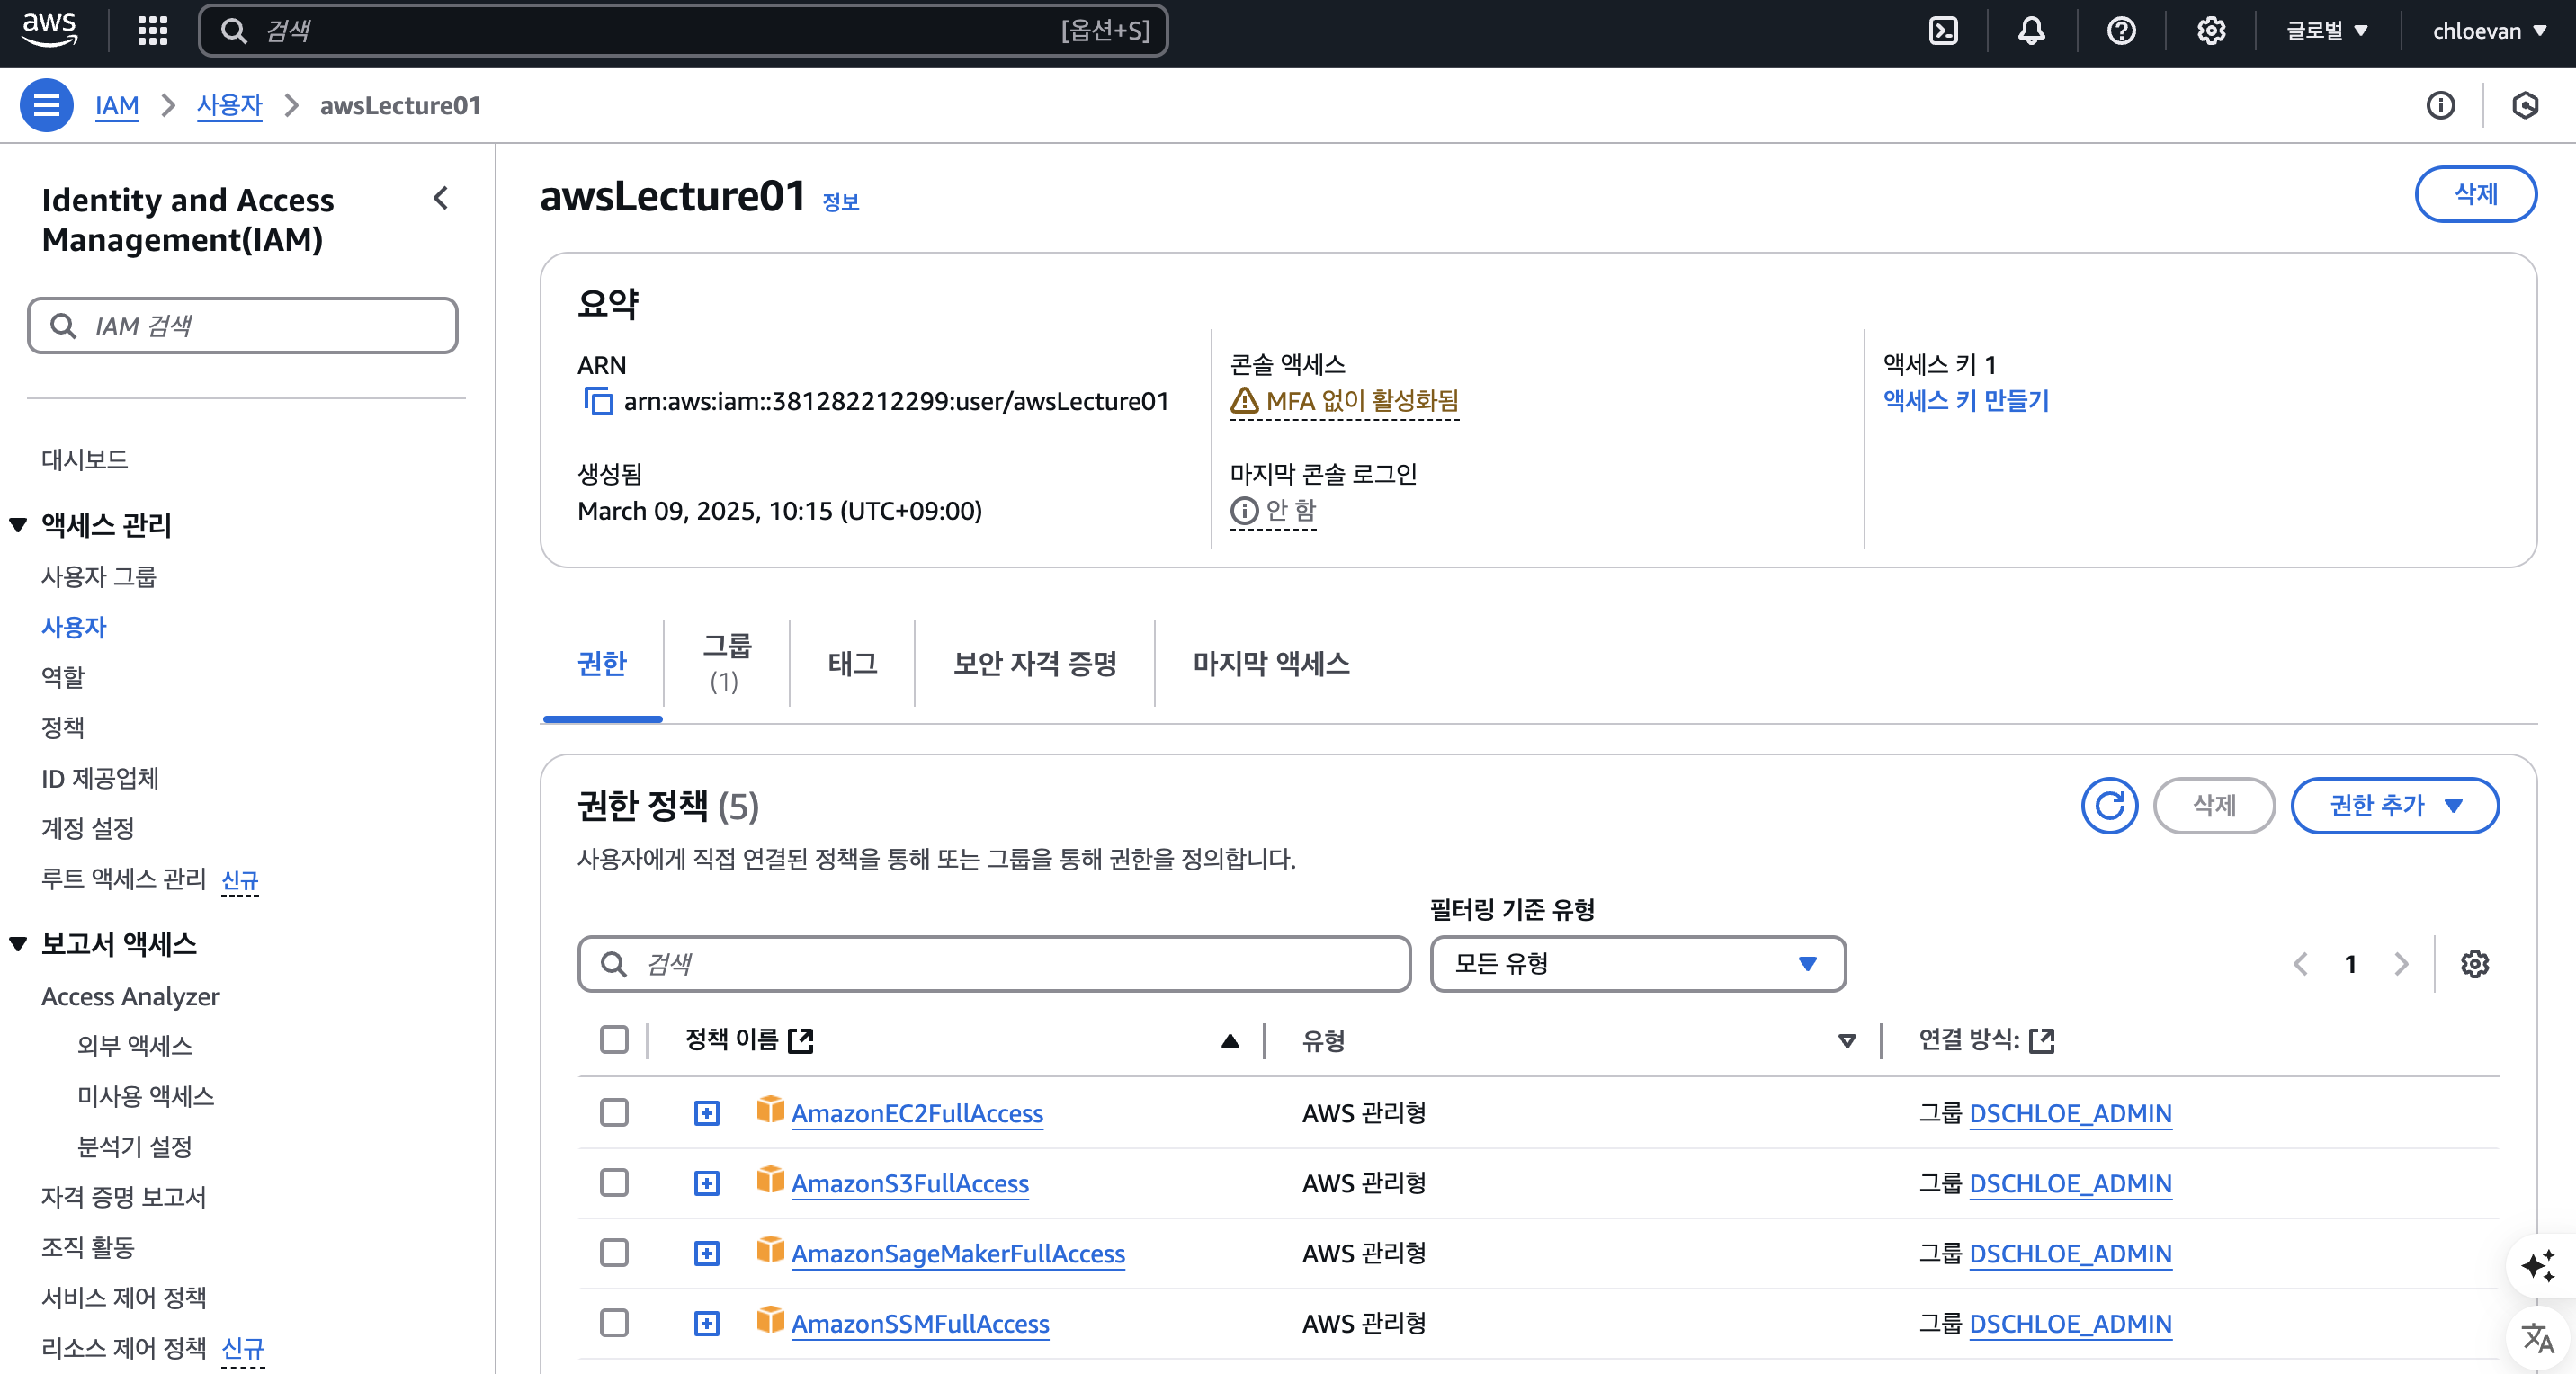Image resolution: width=2576 pixels, height=1374 pixels.
Task: Expand the AmazonS3FullAccess policy details
Action: click(707, 1182)
